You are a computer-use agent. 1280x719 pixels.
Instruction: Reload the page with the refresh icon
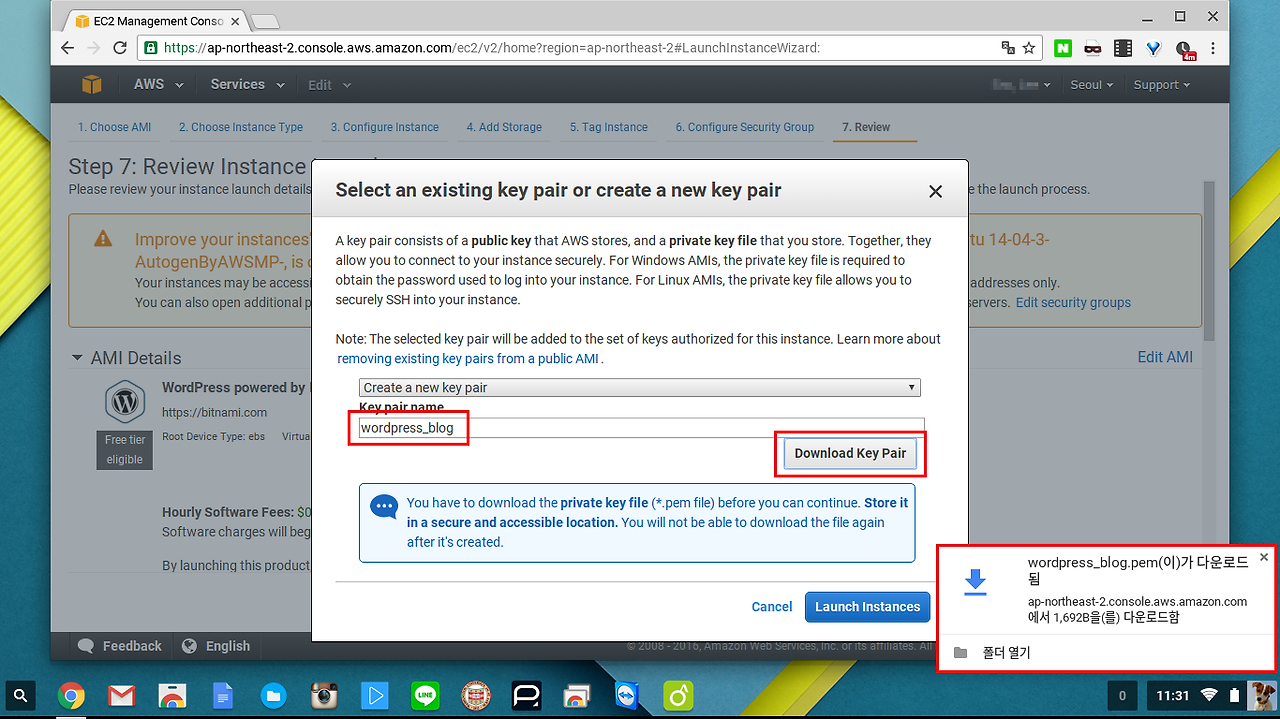pos(120,47)
